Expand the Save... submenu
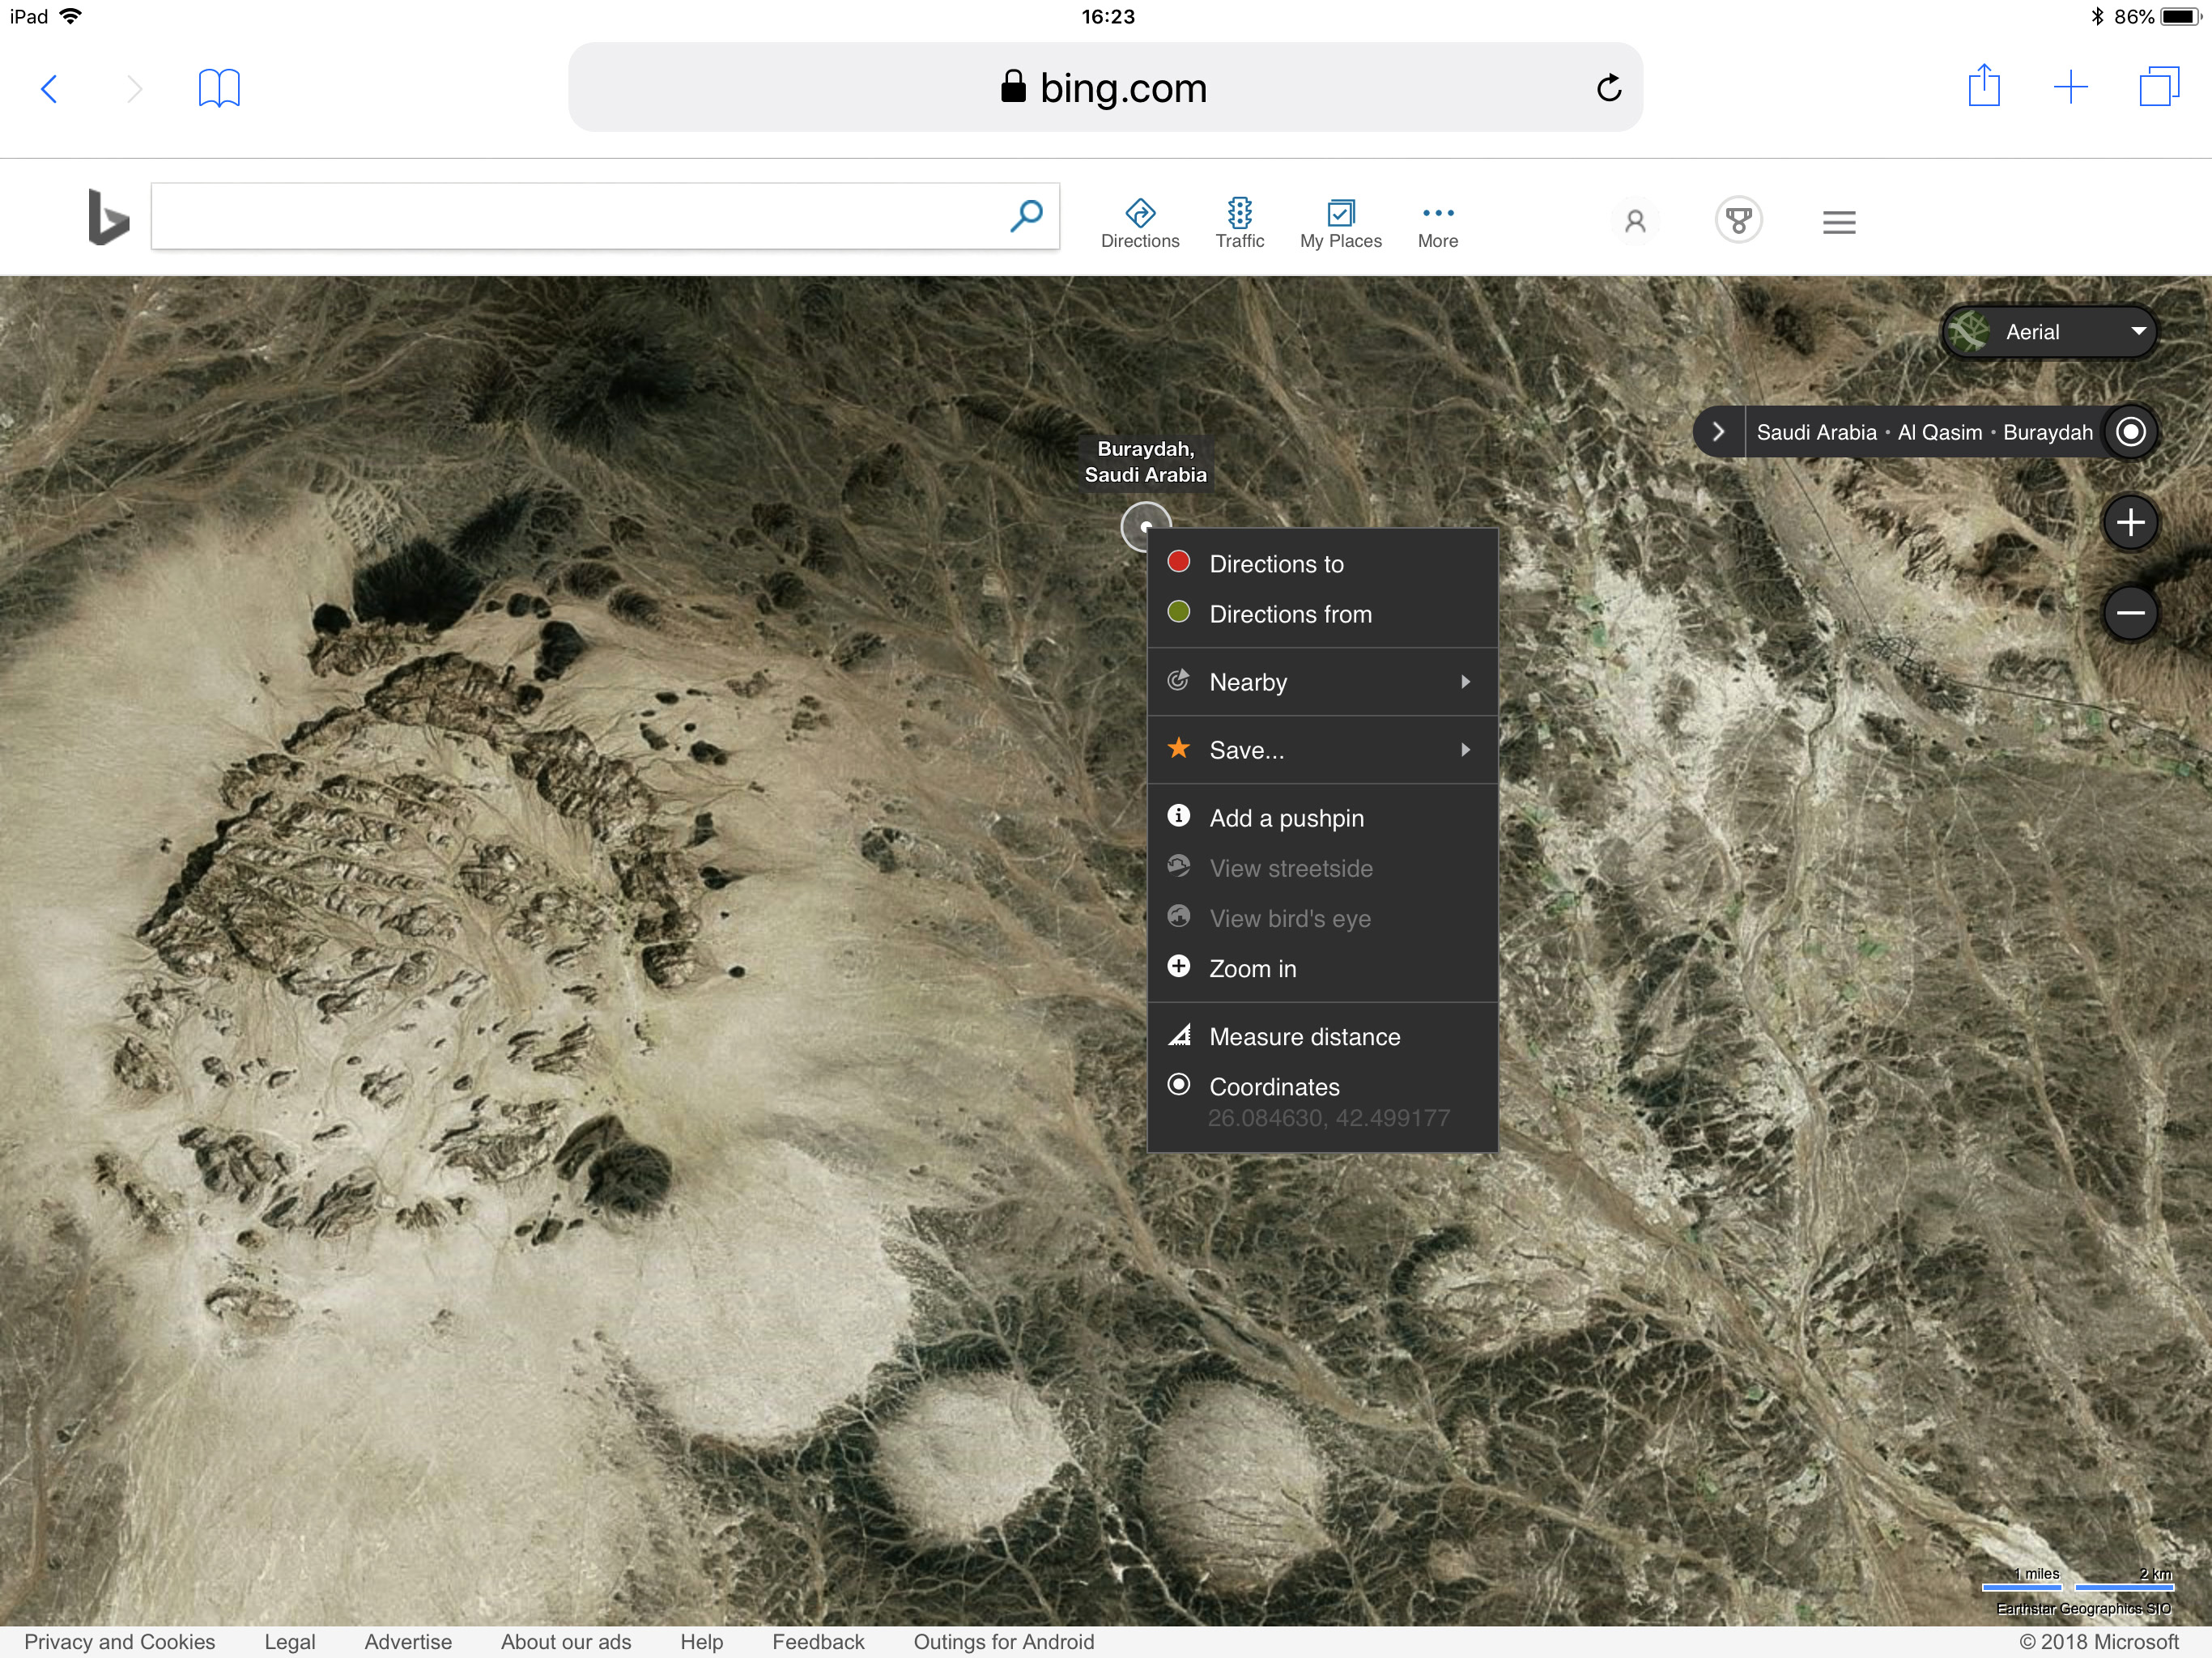Screen dimensions: 2212x1658 pyautogui.click(x=1321, y=750)
